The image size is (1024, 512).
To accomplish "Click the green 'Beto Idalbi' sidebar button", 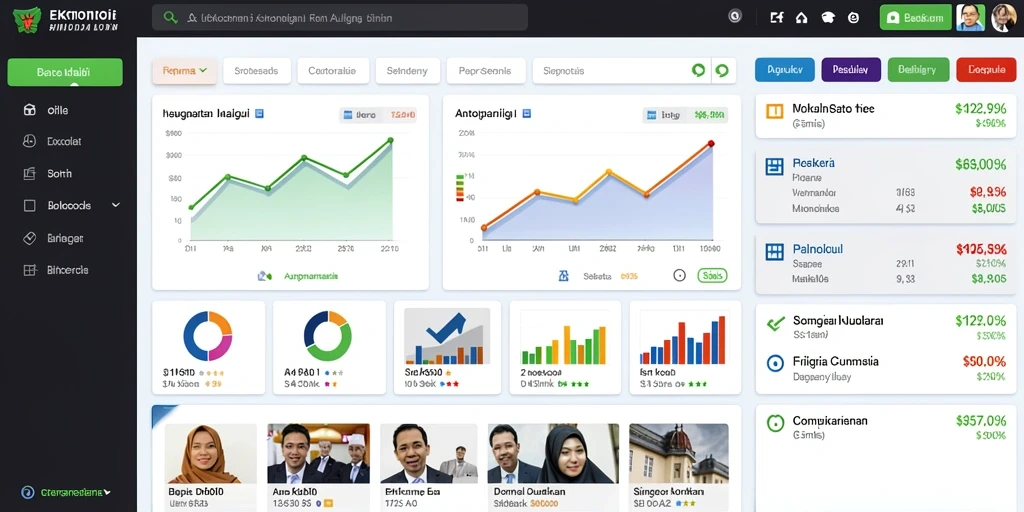I will pyautogui.click(x=65, y=72).
